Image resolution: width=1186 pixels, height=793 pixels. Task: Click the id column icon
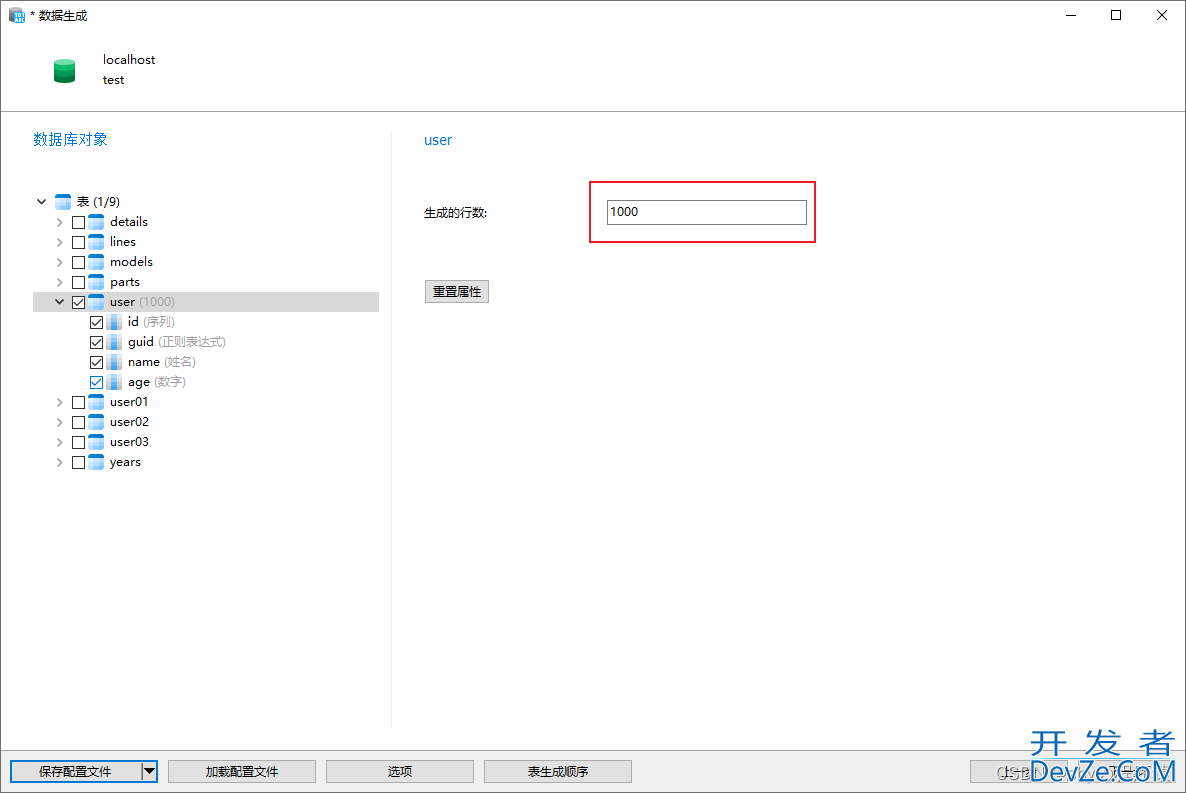click(x=114, y=322)
